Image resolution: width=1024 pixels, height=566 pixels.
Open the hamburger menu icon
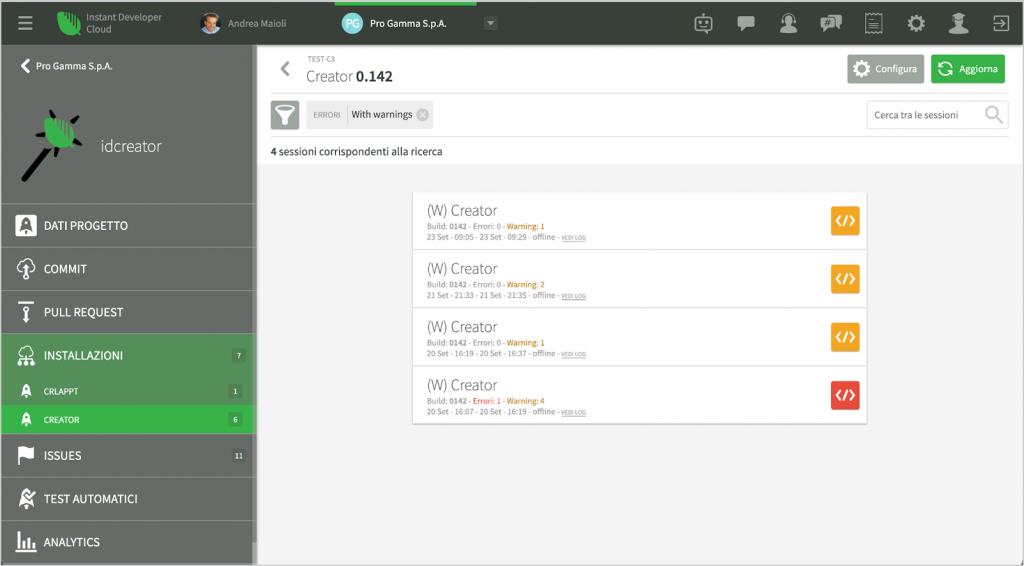25,24
